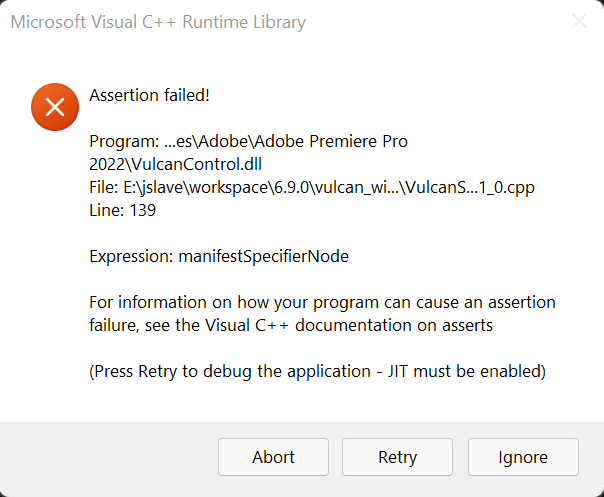This screenshot has width=604, height=497.
Task: Click the Line: 139 text
Action: pos(122,210)
